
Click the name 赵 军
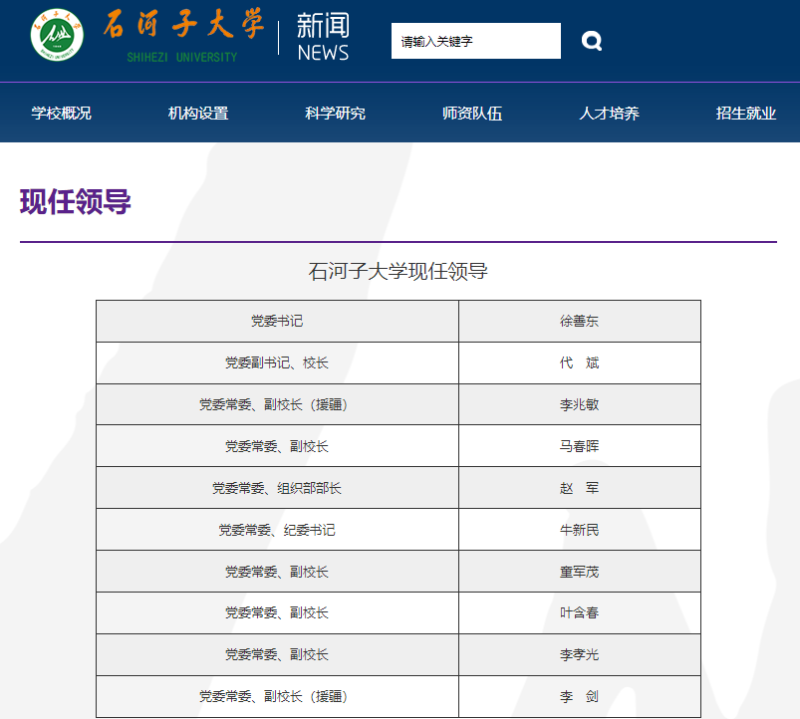579,488
